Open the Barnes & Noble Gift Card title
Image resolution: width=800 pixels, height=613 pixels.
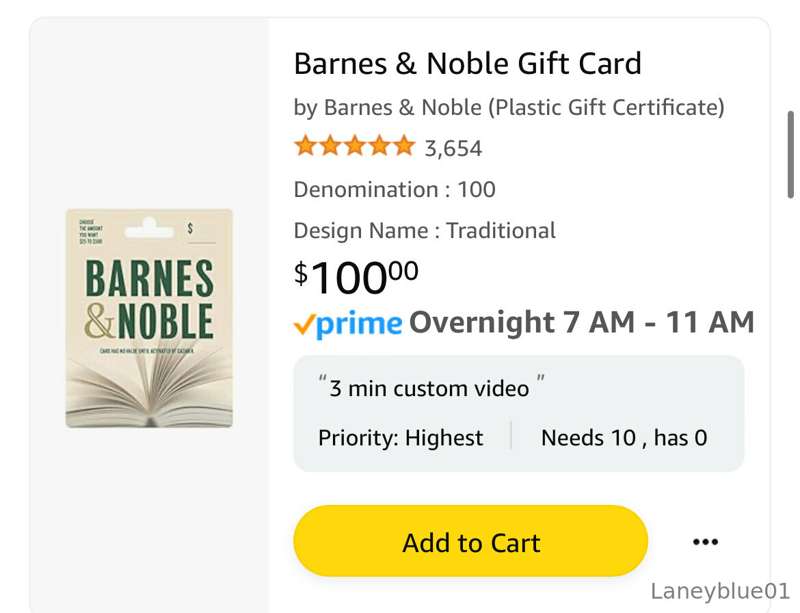(x=467, y=64)
